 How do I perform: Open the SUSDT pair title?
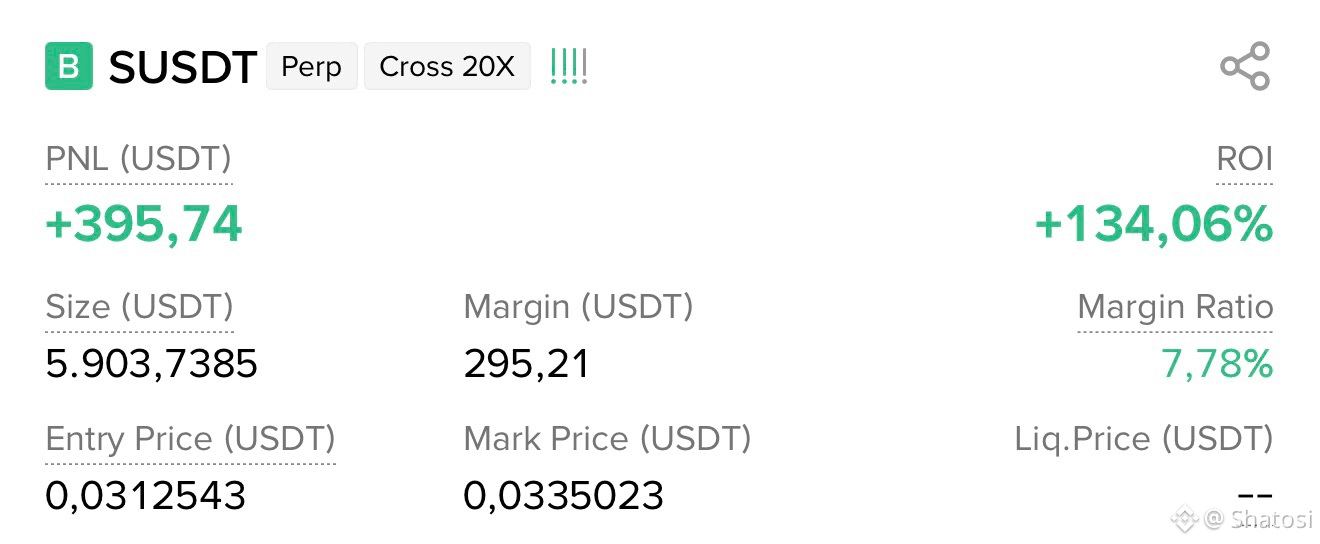click(183, 68)
